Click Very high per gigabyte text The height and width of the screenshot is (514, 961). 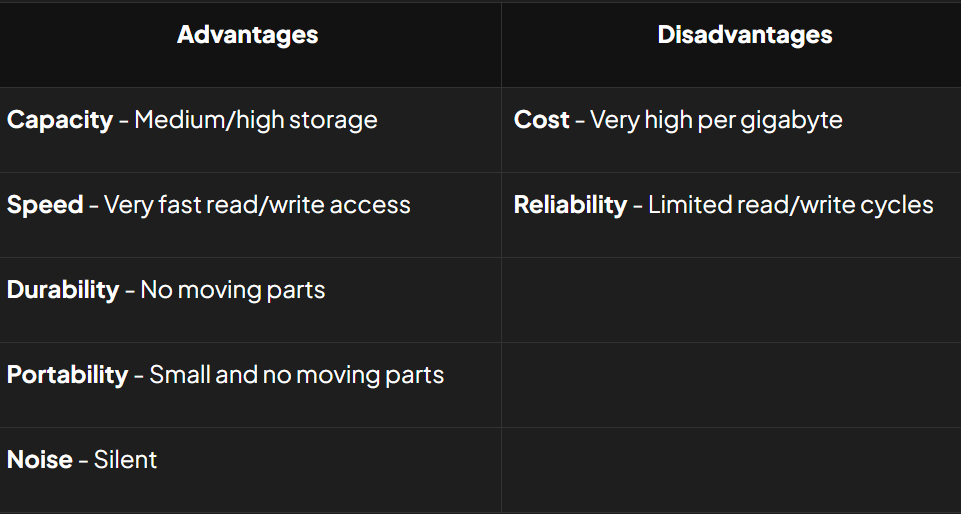716,120
